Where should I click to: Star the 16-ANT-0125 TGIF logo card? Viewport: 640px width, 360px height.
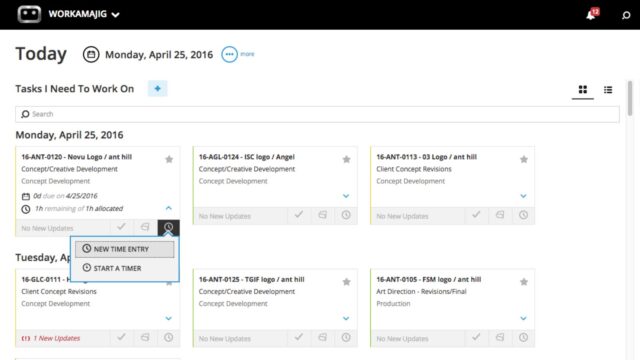346,282
